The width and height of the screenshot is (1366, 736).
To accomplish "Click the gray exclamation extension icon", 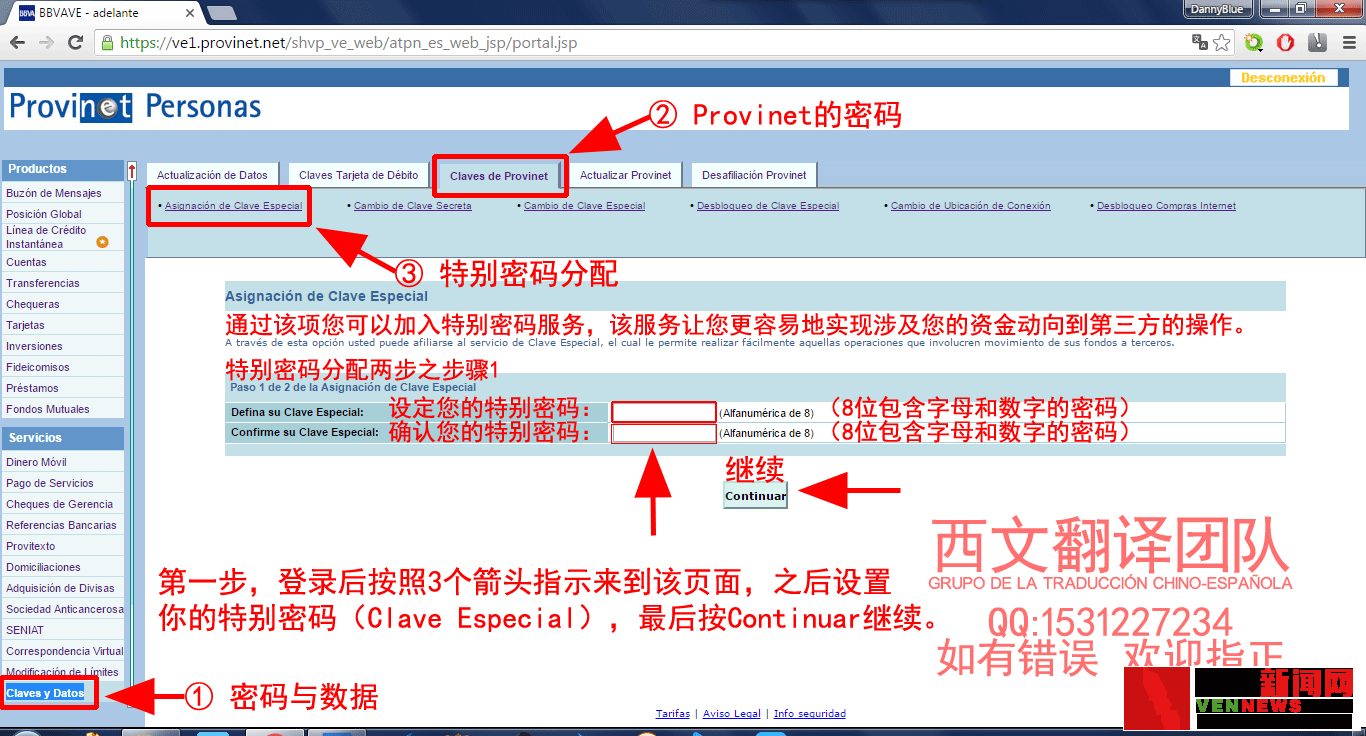I will coord(1318,42).
